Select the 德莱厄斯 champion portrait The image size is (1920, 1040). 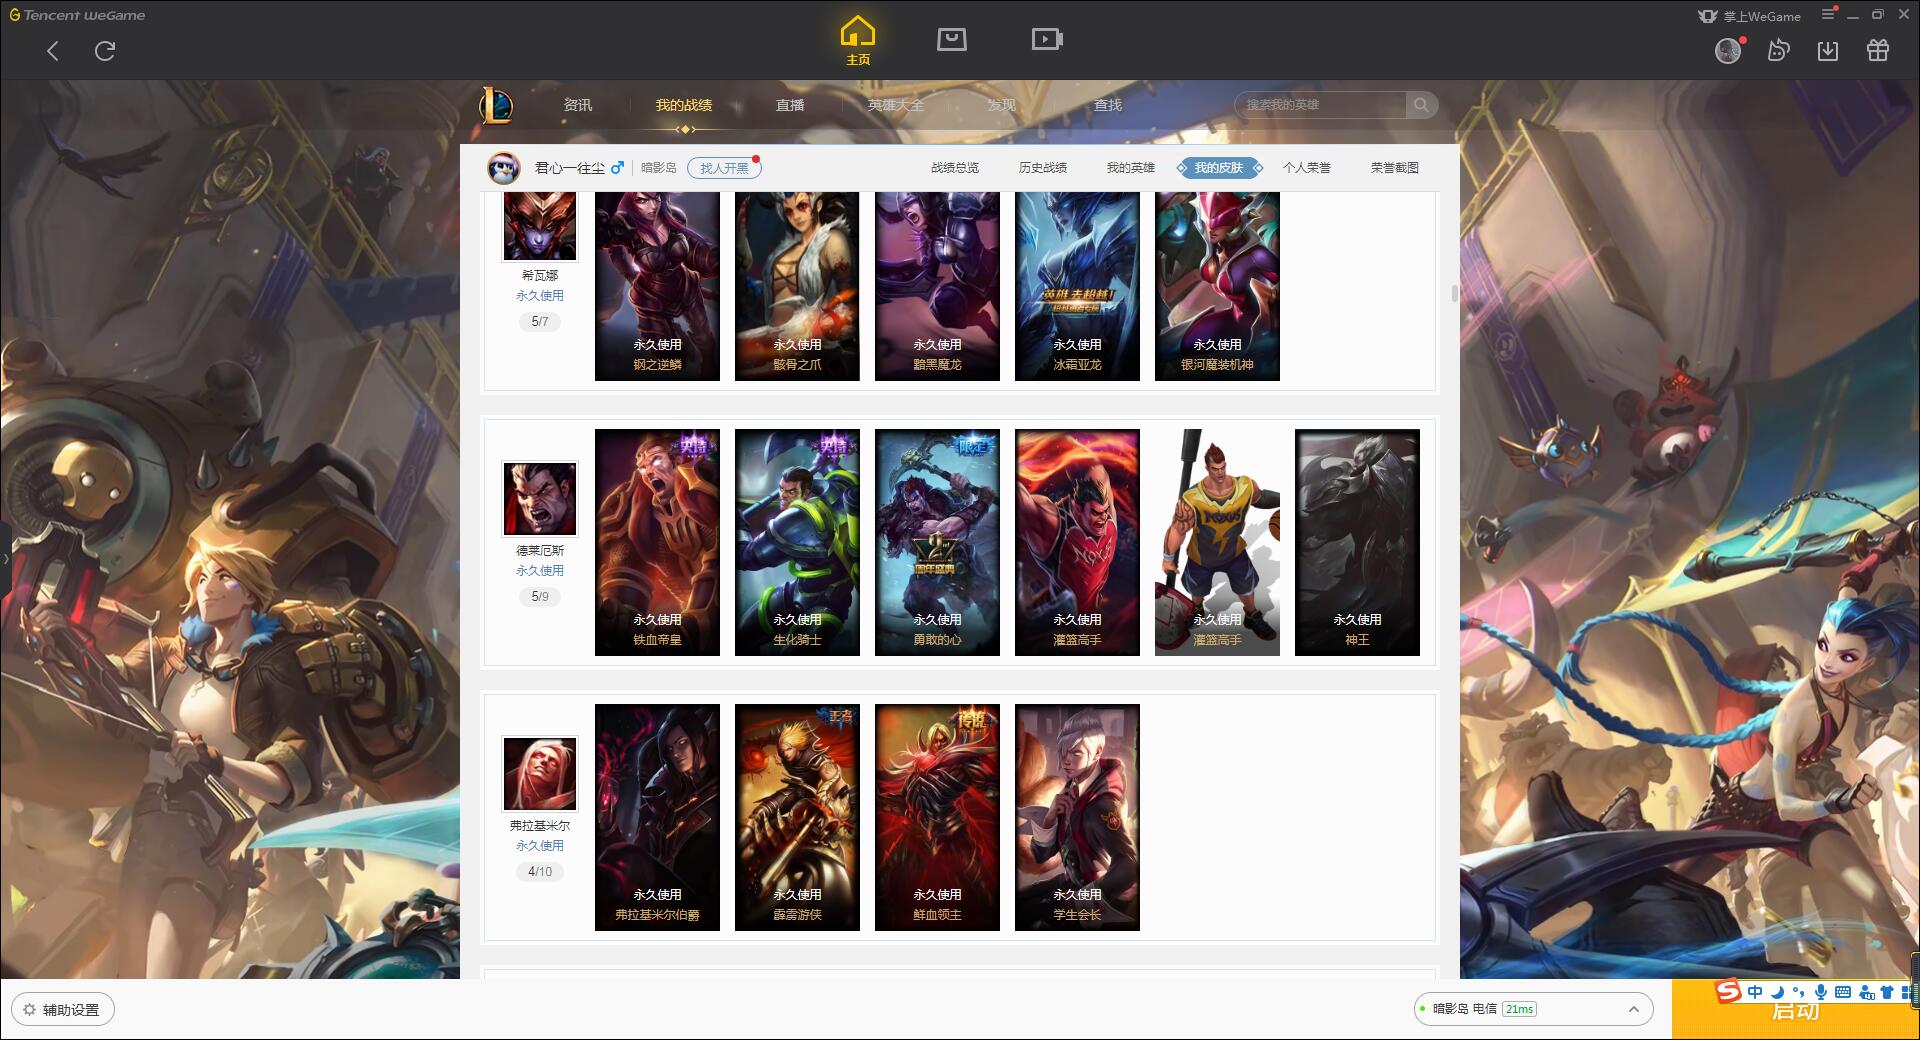540,499
